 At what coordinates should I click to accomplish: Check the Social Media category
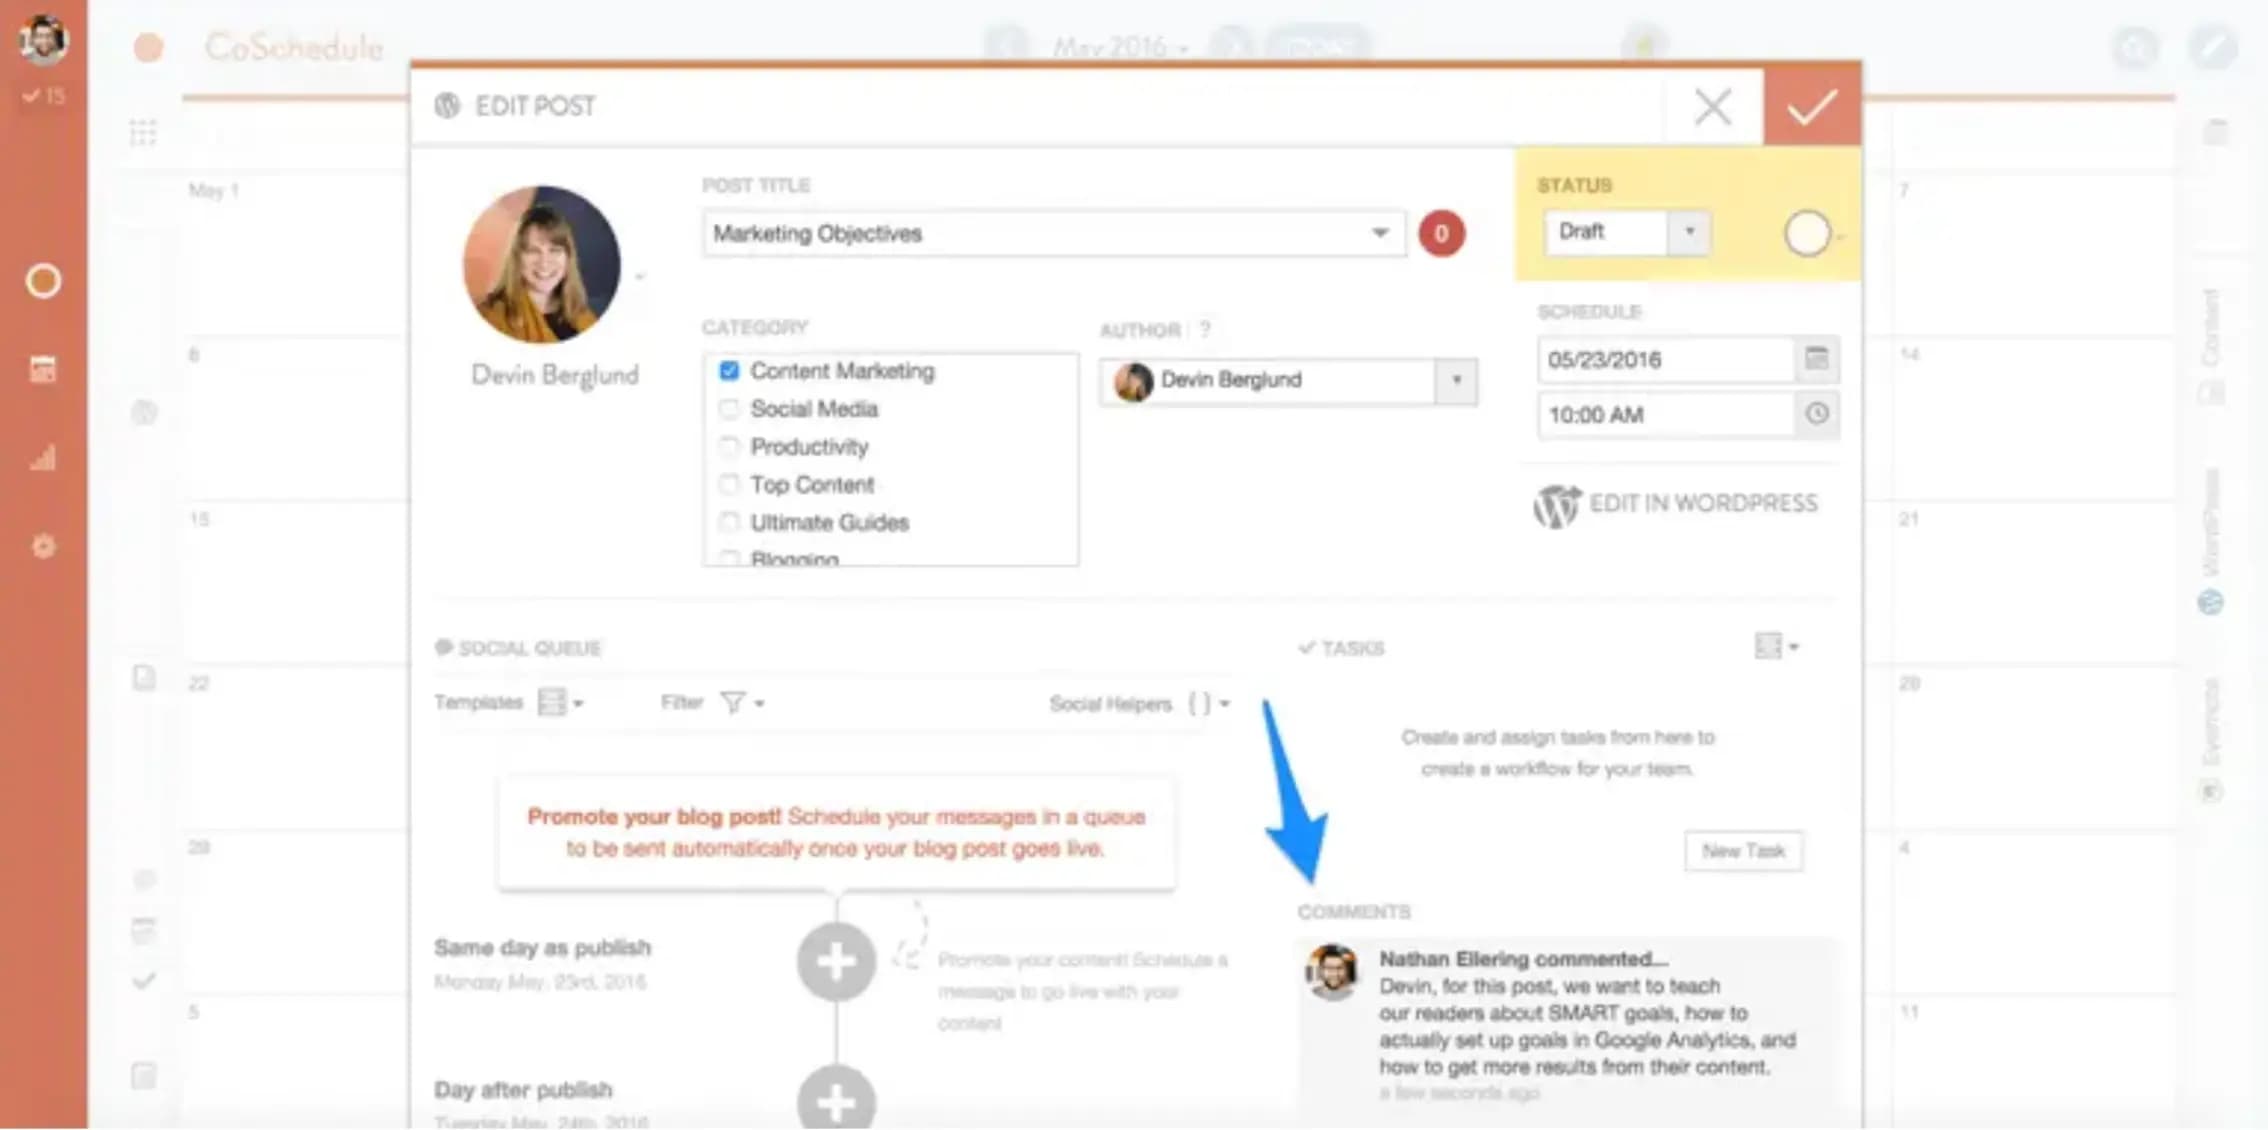coord(729,408)
